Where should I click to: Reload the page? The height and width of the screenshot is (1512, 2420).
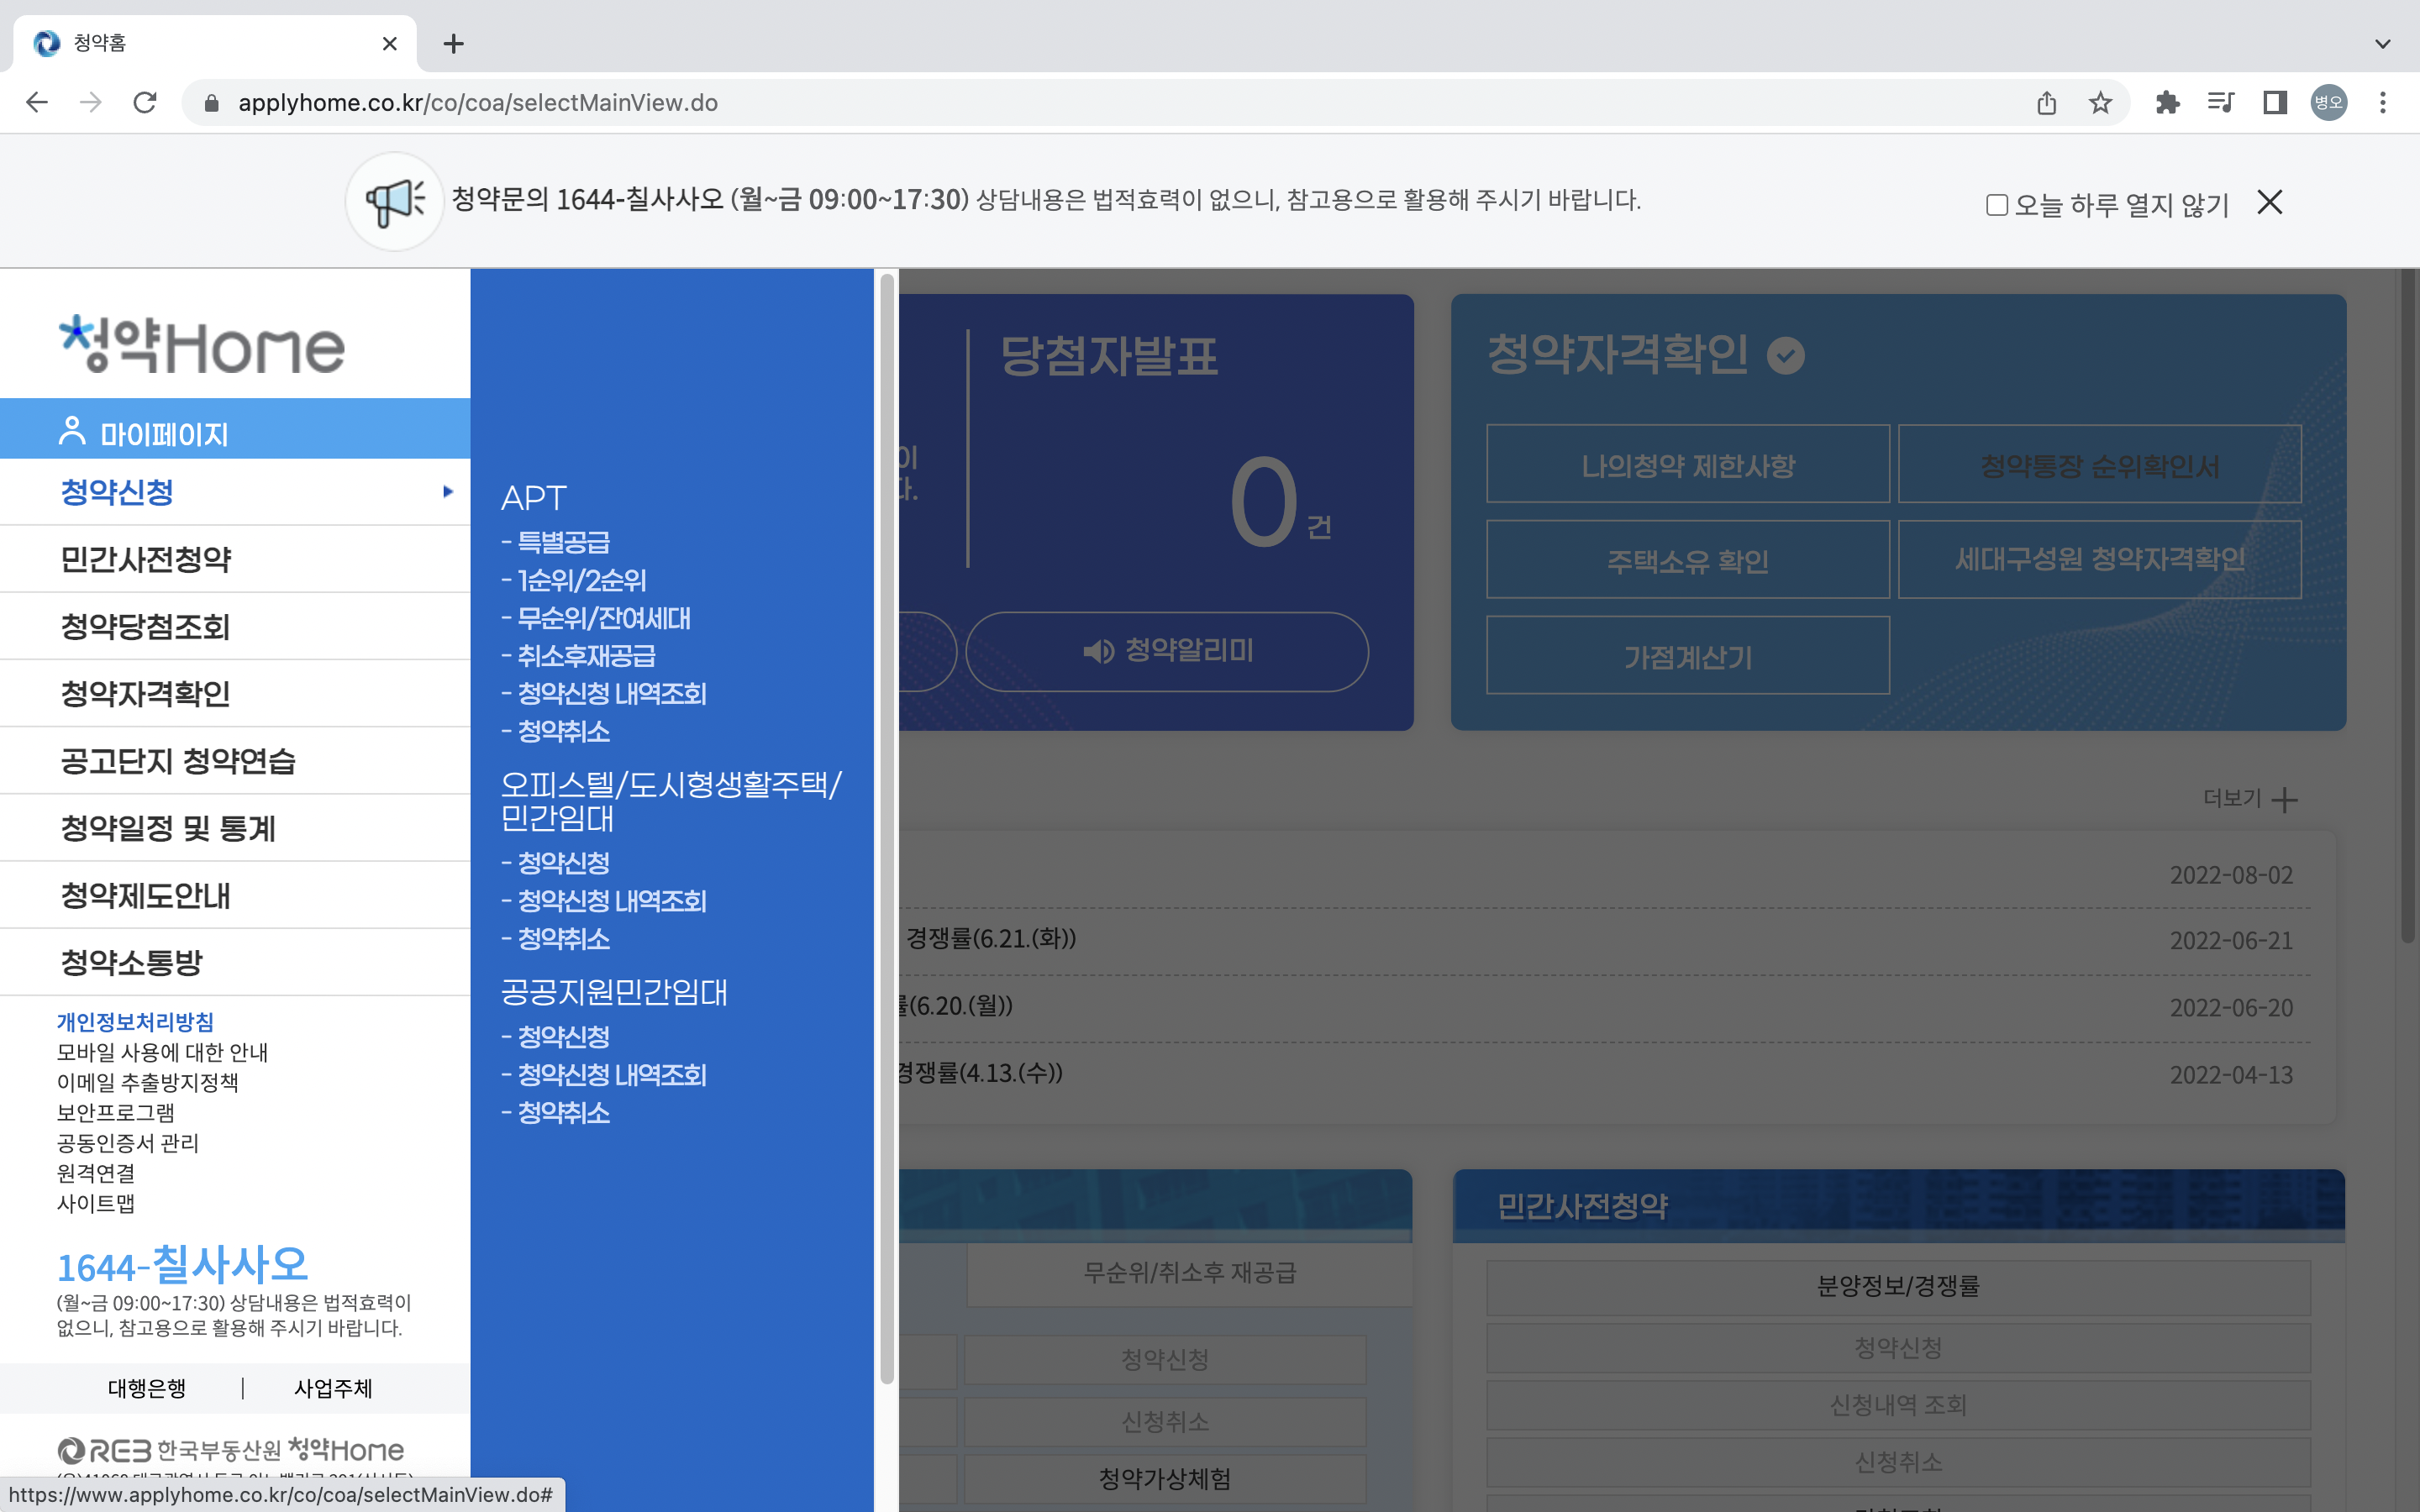[x=145, y=103]
